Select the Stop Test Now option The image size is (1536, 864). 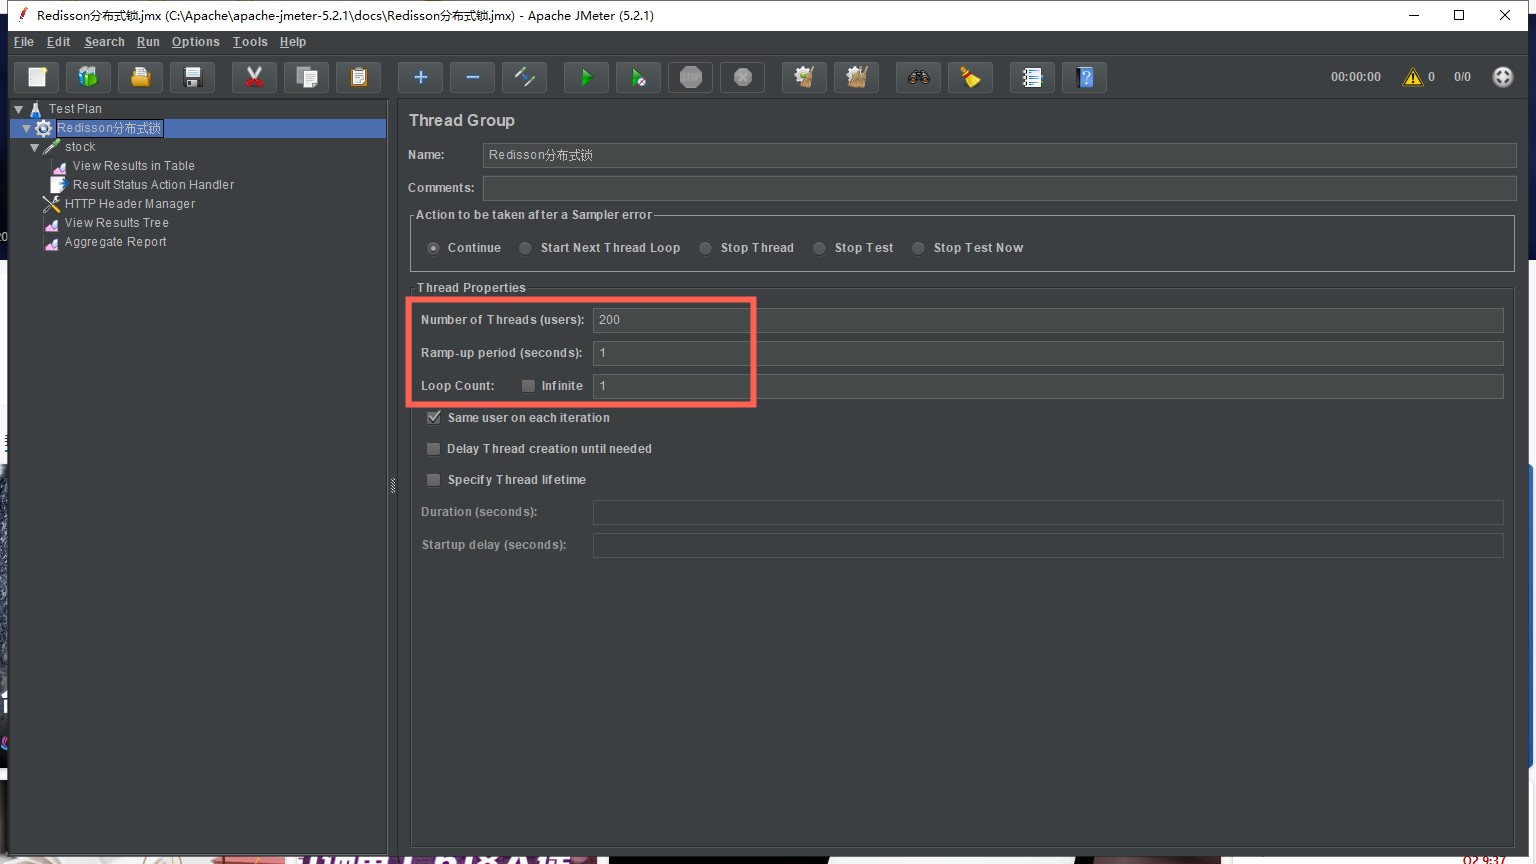[918, 248]
